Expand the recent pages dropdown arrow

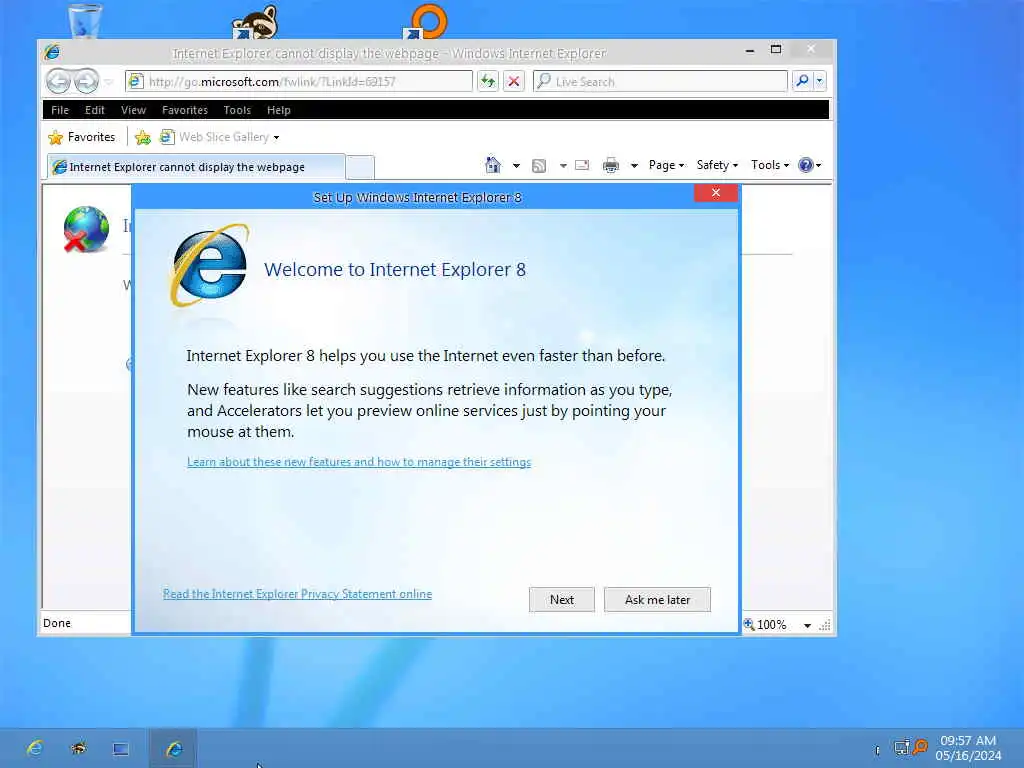click(108, 82)
